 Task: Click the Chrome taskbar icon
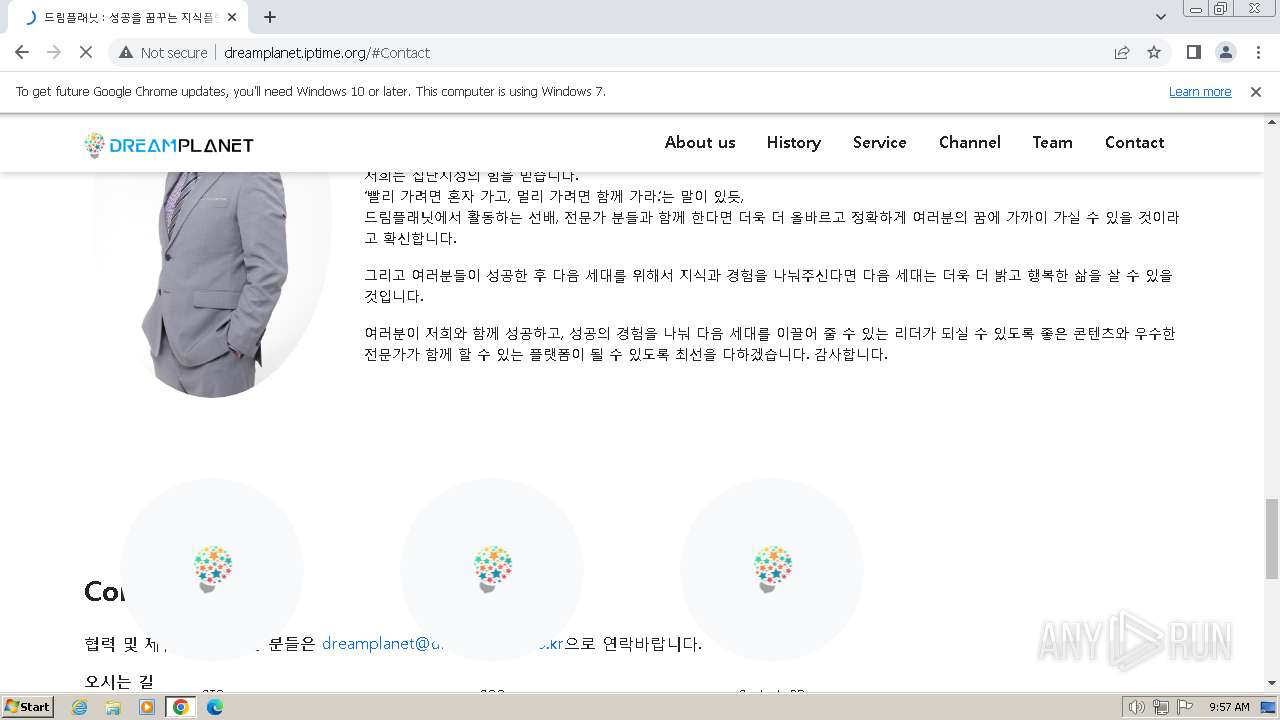pyautogui.click(x=181, y=707)
